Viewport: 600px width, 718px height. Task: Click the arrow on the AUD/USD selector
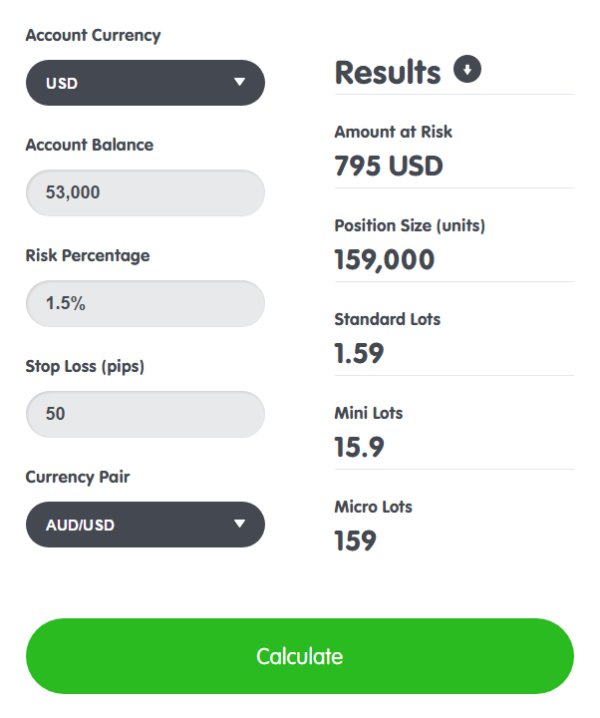239,523
